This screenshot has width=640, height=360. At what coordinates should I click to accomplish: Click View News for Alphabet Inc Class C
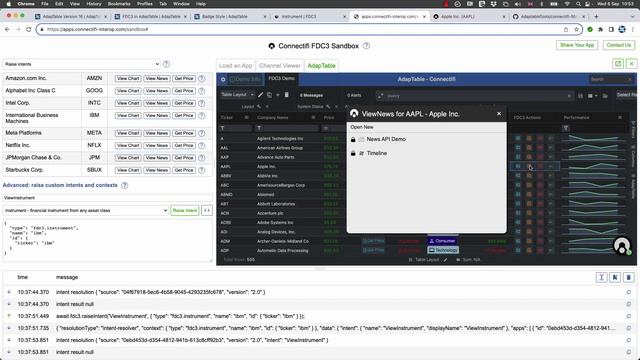pos(156,91)
